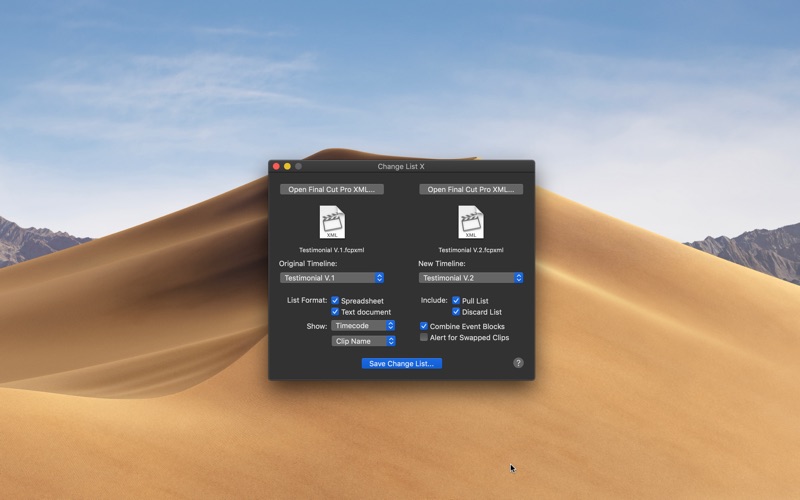Open the New Timeline dropdown Testimonial V.2

tap(471, 278)
